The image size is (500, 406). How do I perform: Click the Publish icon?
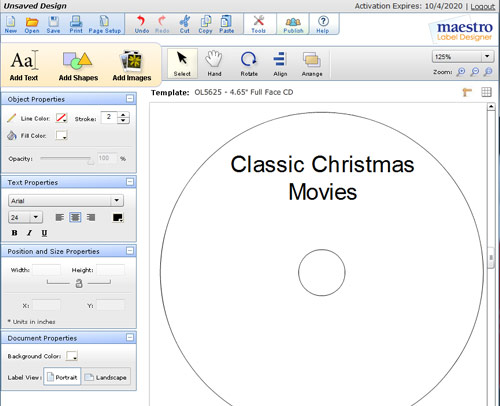pyautogui.click(x=293, y=24)
